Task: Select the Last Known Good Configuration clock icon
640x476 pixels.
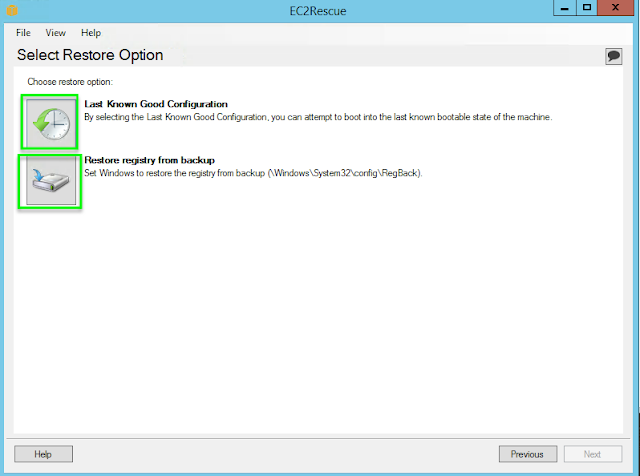Action: 50,122
